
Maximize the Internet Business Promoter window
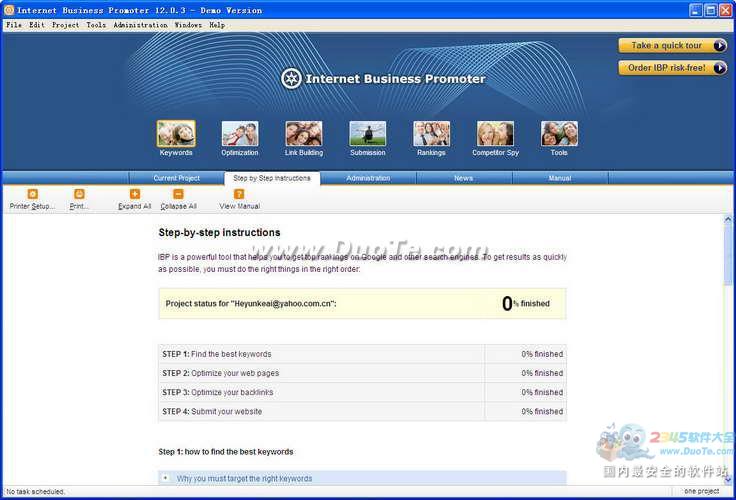pyautogui.click(x=711, y=10)
